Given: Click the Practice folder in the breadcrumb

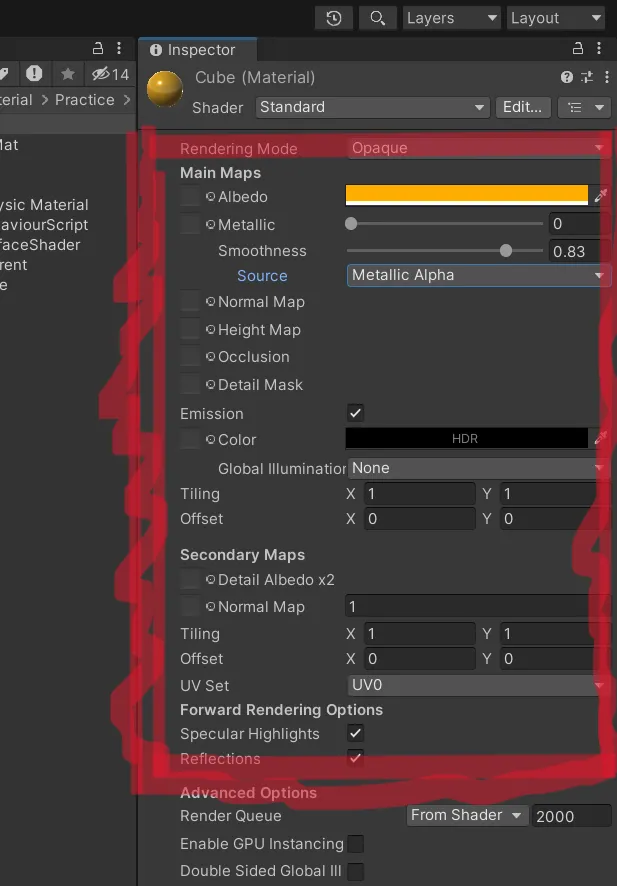Looking at the screenshot, I should tap(85, 100).
